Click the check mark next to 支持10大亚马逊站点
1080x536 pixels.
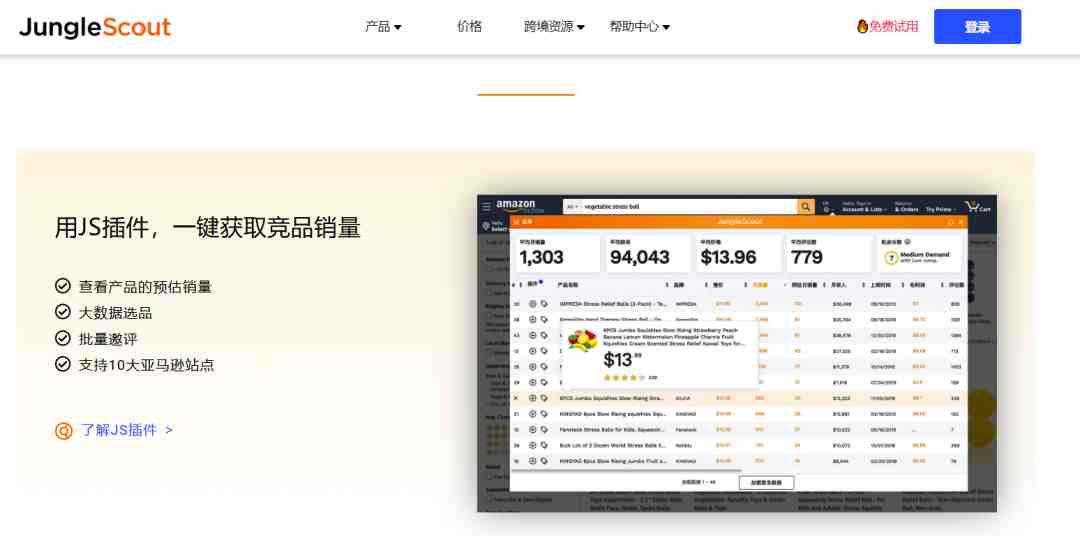[63, 364]
